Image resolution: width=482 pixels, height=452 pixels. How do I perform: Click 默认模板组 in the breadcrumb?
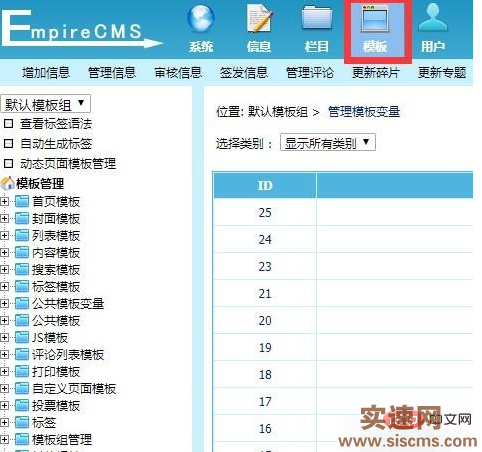pos(278,112)
